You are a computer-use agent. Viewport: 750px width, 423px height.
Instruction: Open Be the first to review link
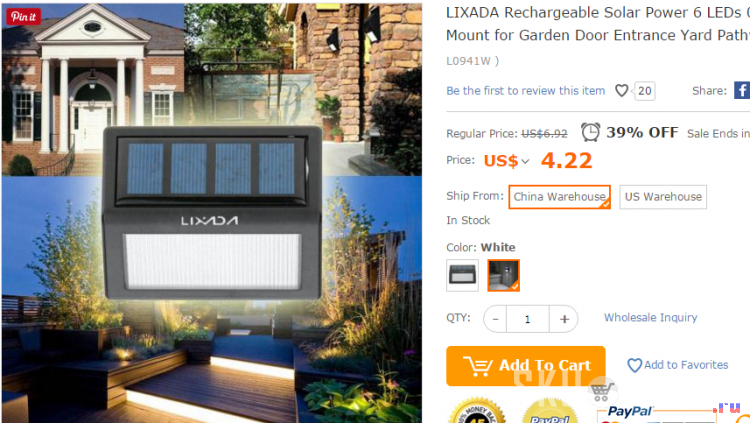[525, 90]
